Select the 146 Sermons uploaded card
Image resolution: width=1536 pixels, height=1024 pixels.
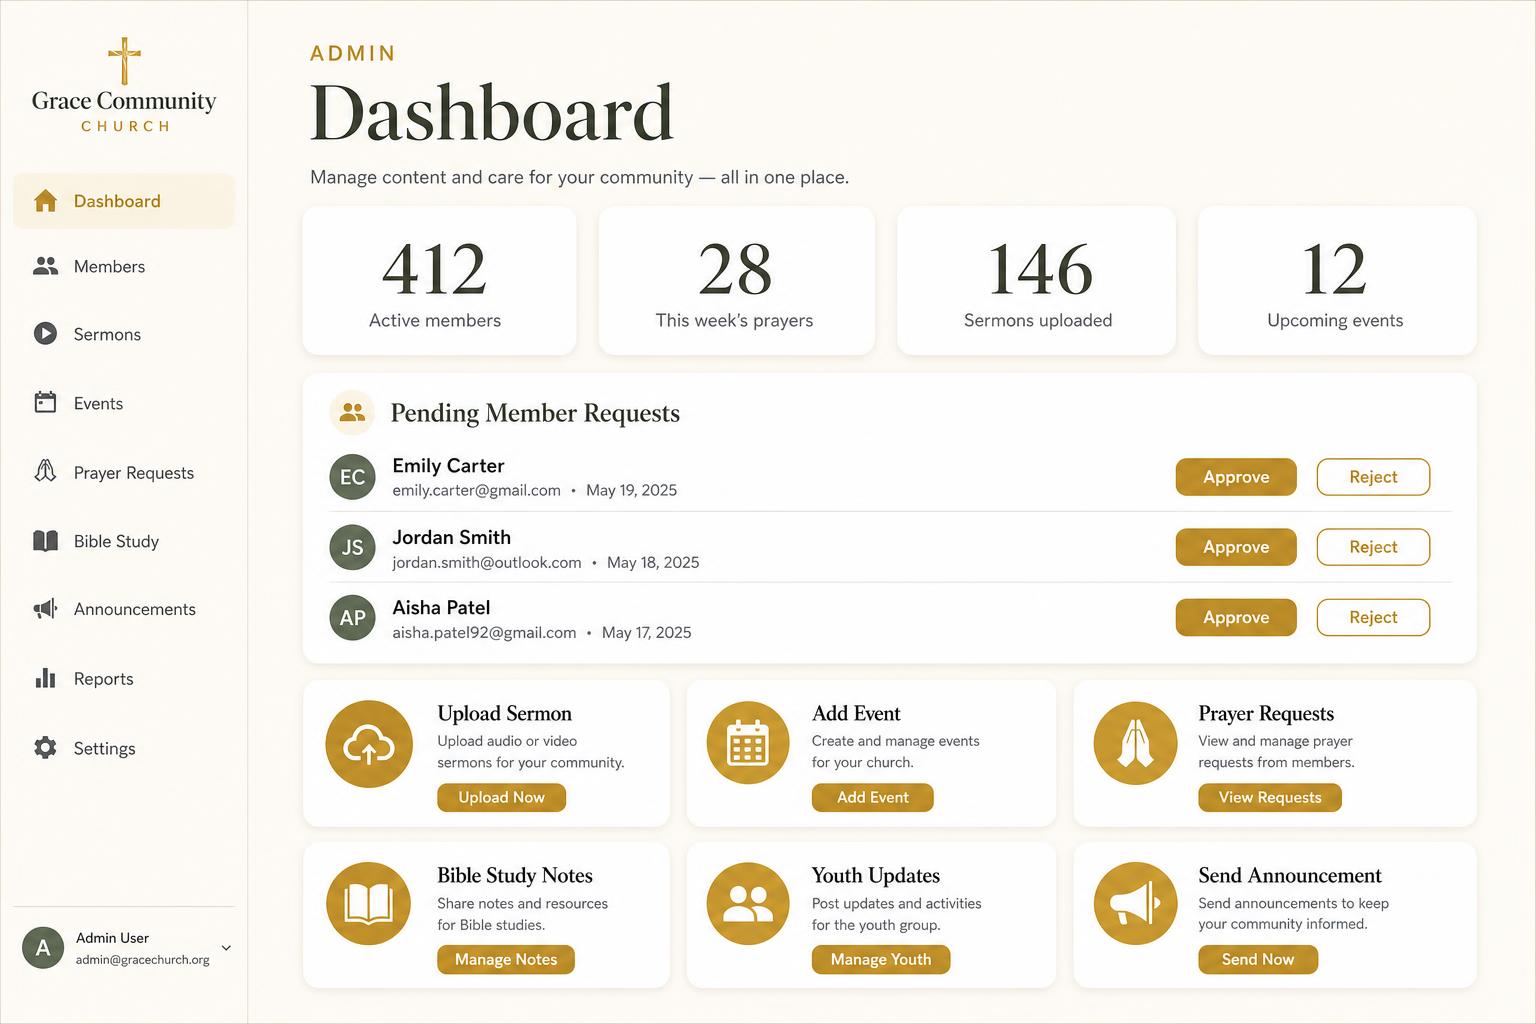[1036, 280]
